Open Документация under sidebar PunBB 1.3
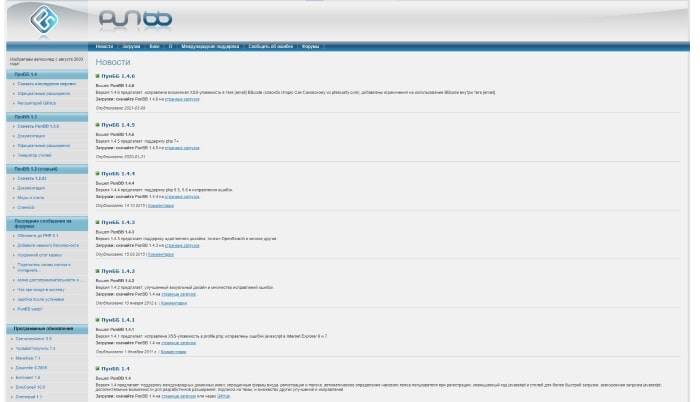Screen dimensions: 700x402 [31, 136]
